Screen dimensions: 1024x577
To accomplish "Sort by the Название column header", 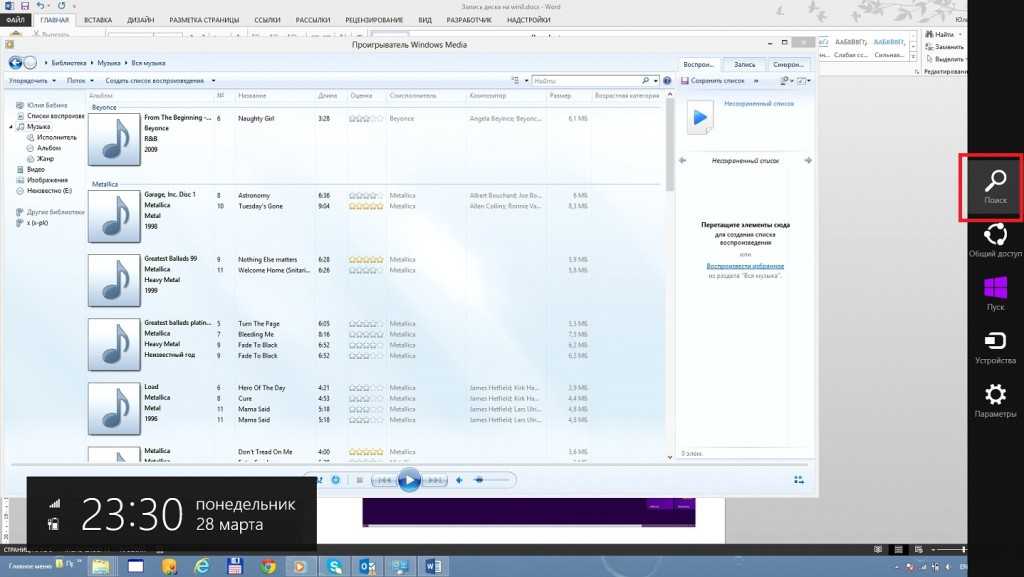I will pyautogui.click(x=252, y=95).
